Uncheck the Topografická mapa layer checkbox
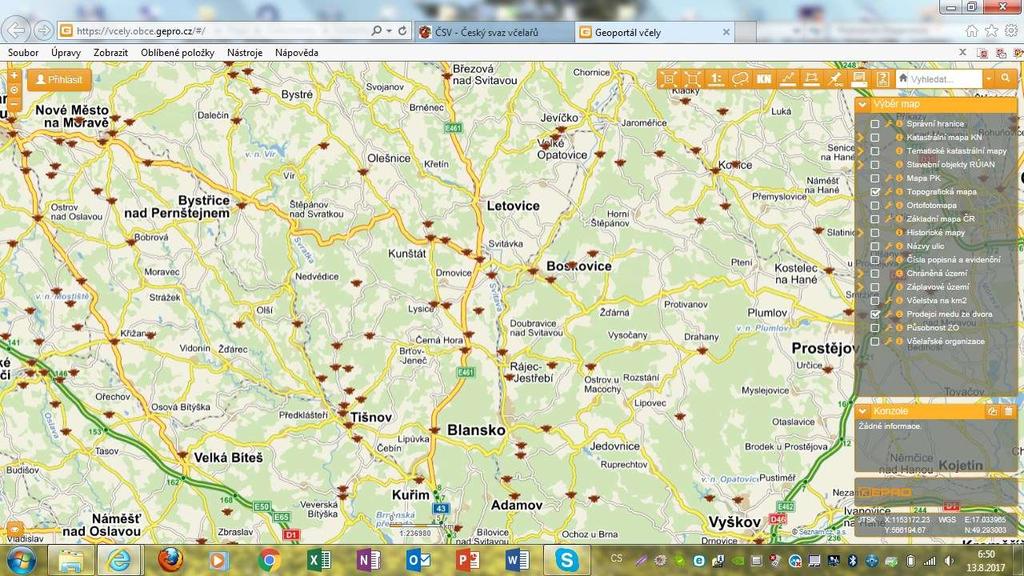This screenshot has width=1024, height=576. (875, 192)
